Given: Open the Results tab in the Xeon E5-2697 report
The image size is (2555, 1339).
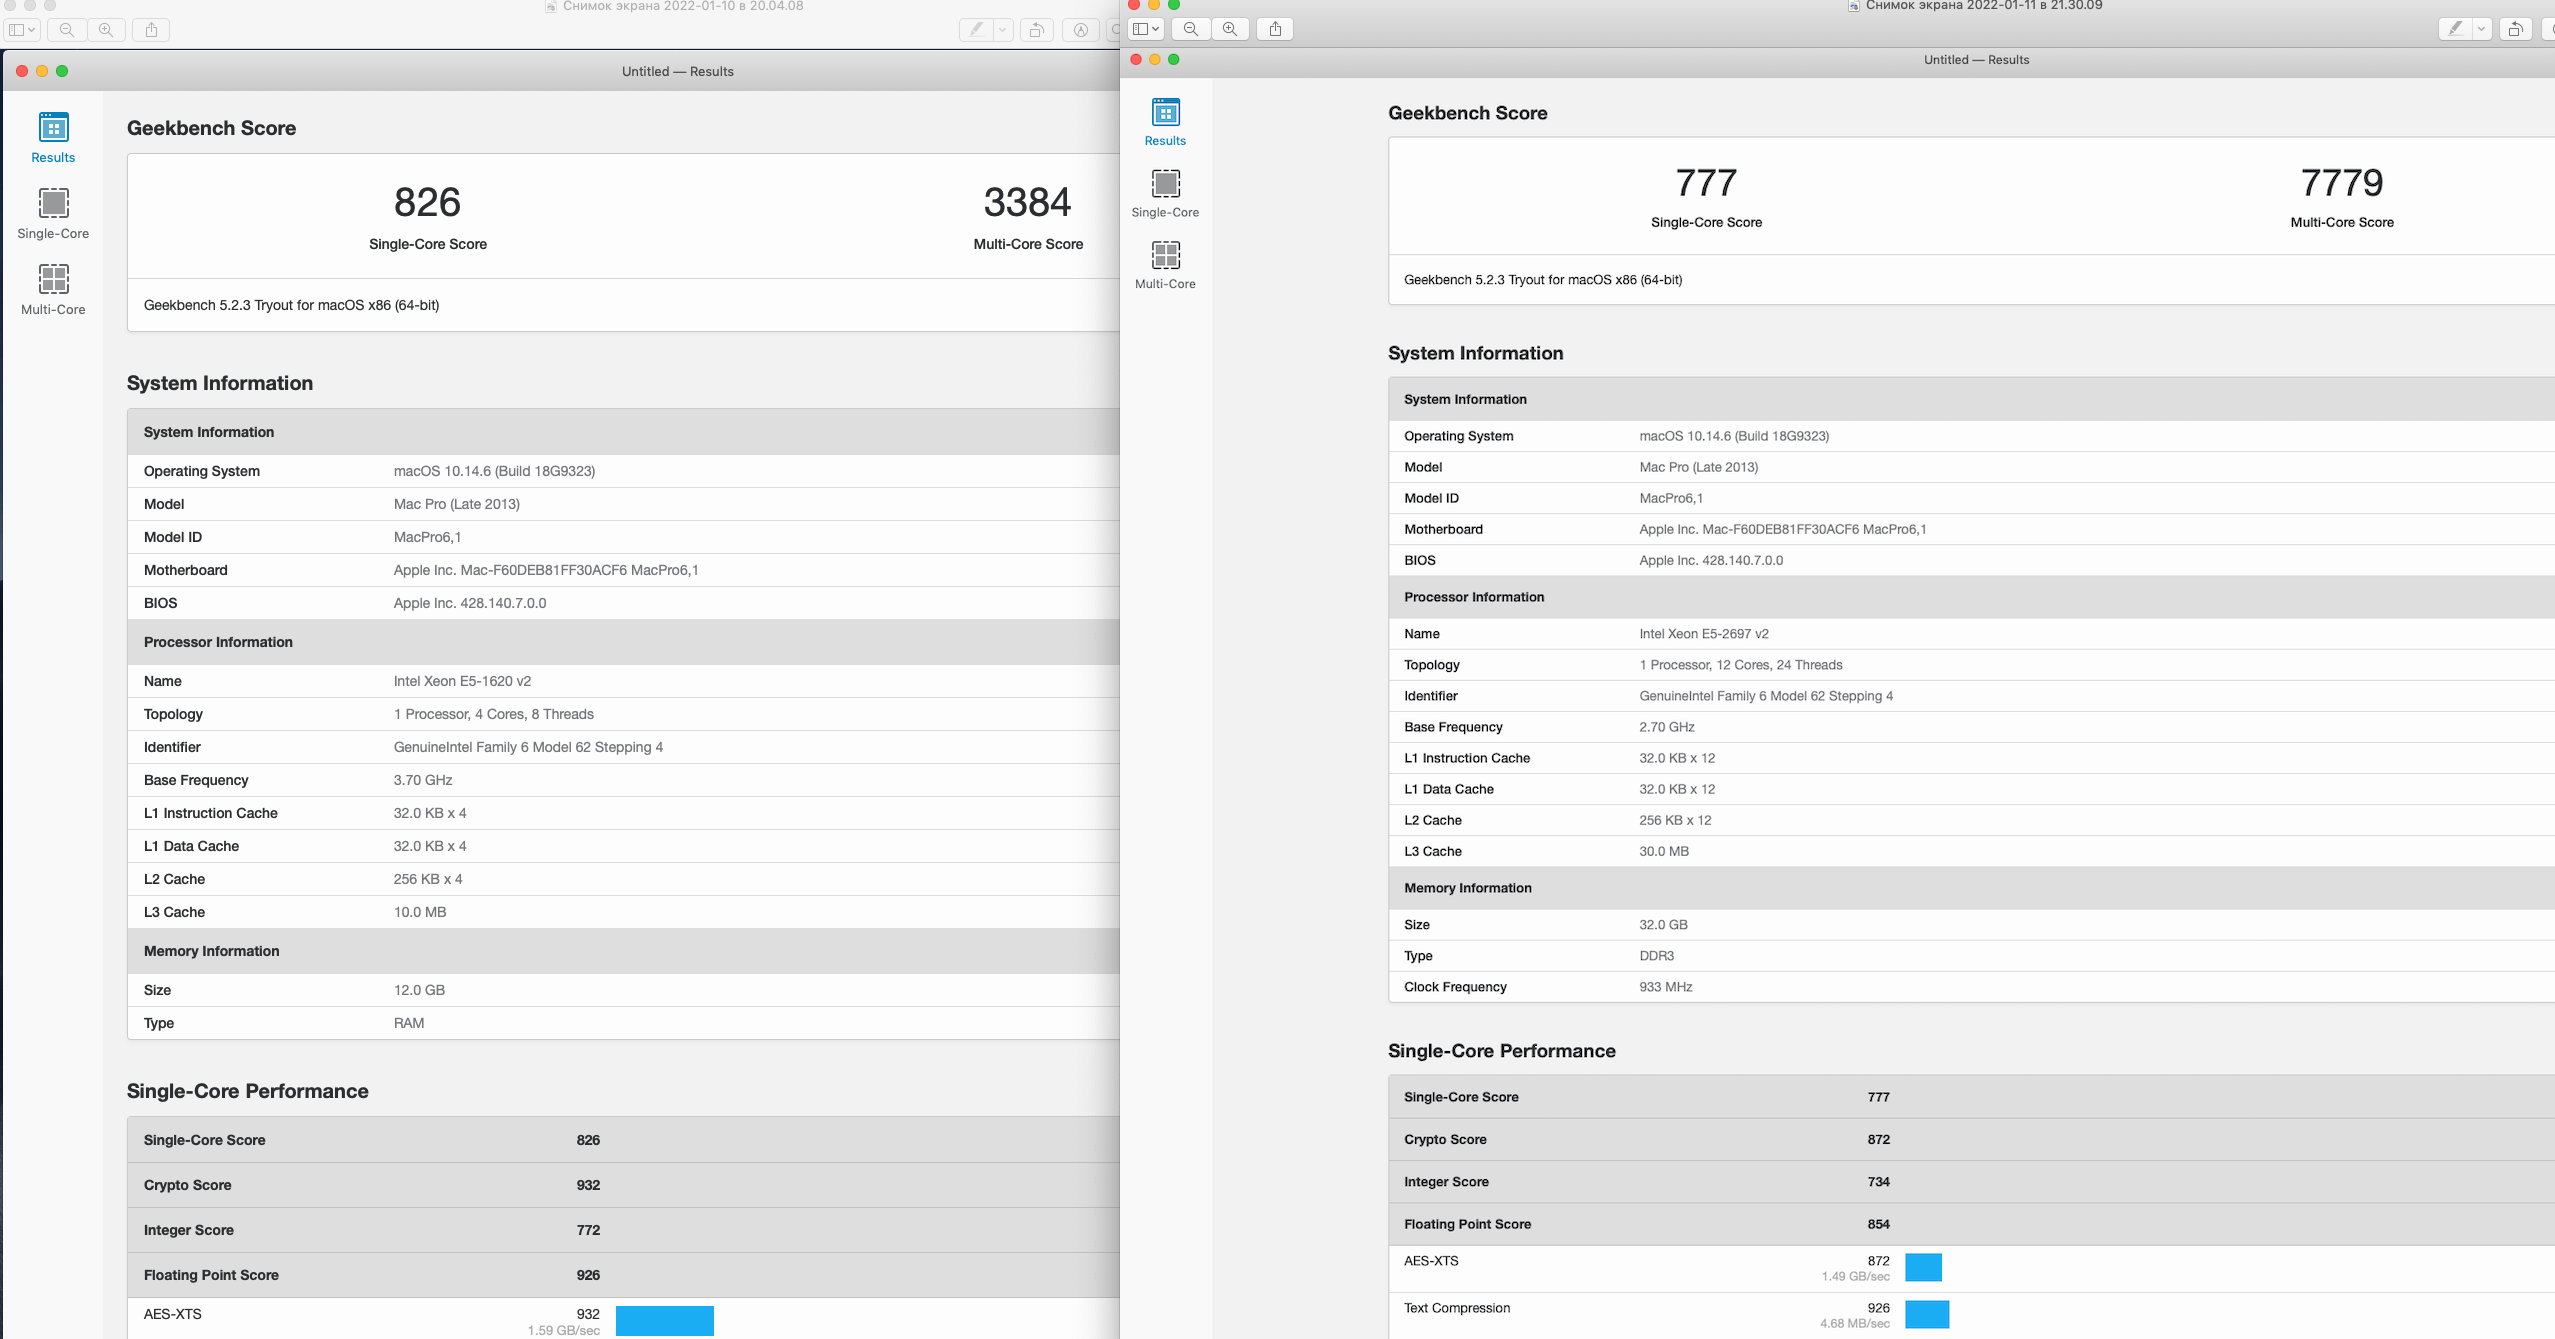Looking at the screenshot, I should coord(1165,122).
